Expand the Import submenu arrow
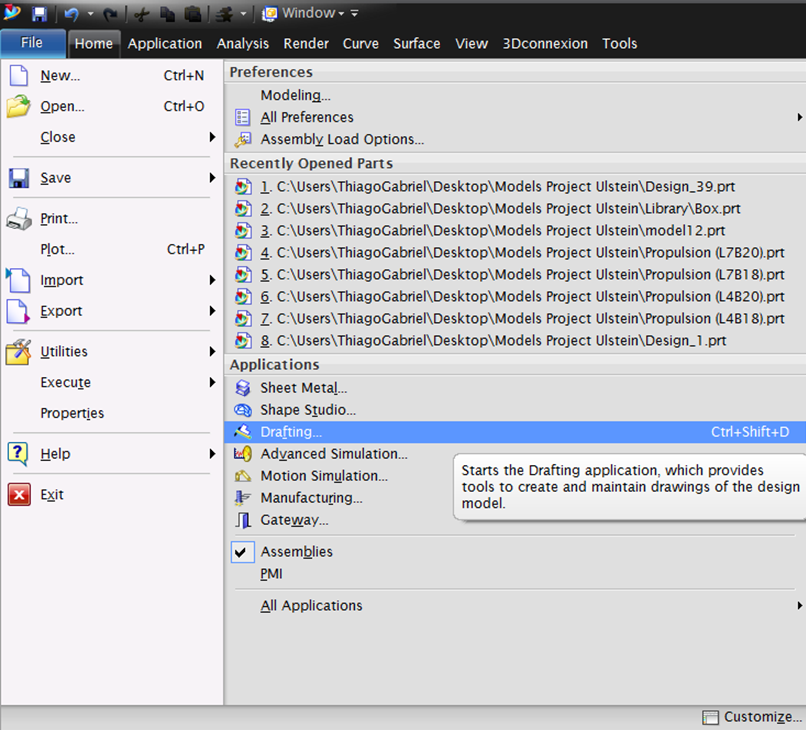The height and width of the screenshot is (730, 806). (212, 280)
